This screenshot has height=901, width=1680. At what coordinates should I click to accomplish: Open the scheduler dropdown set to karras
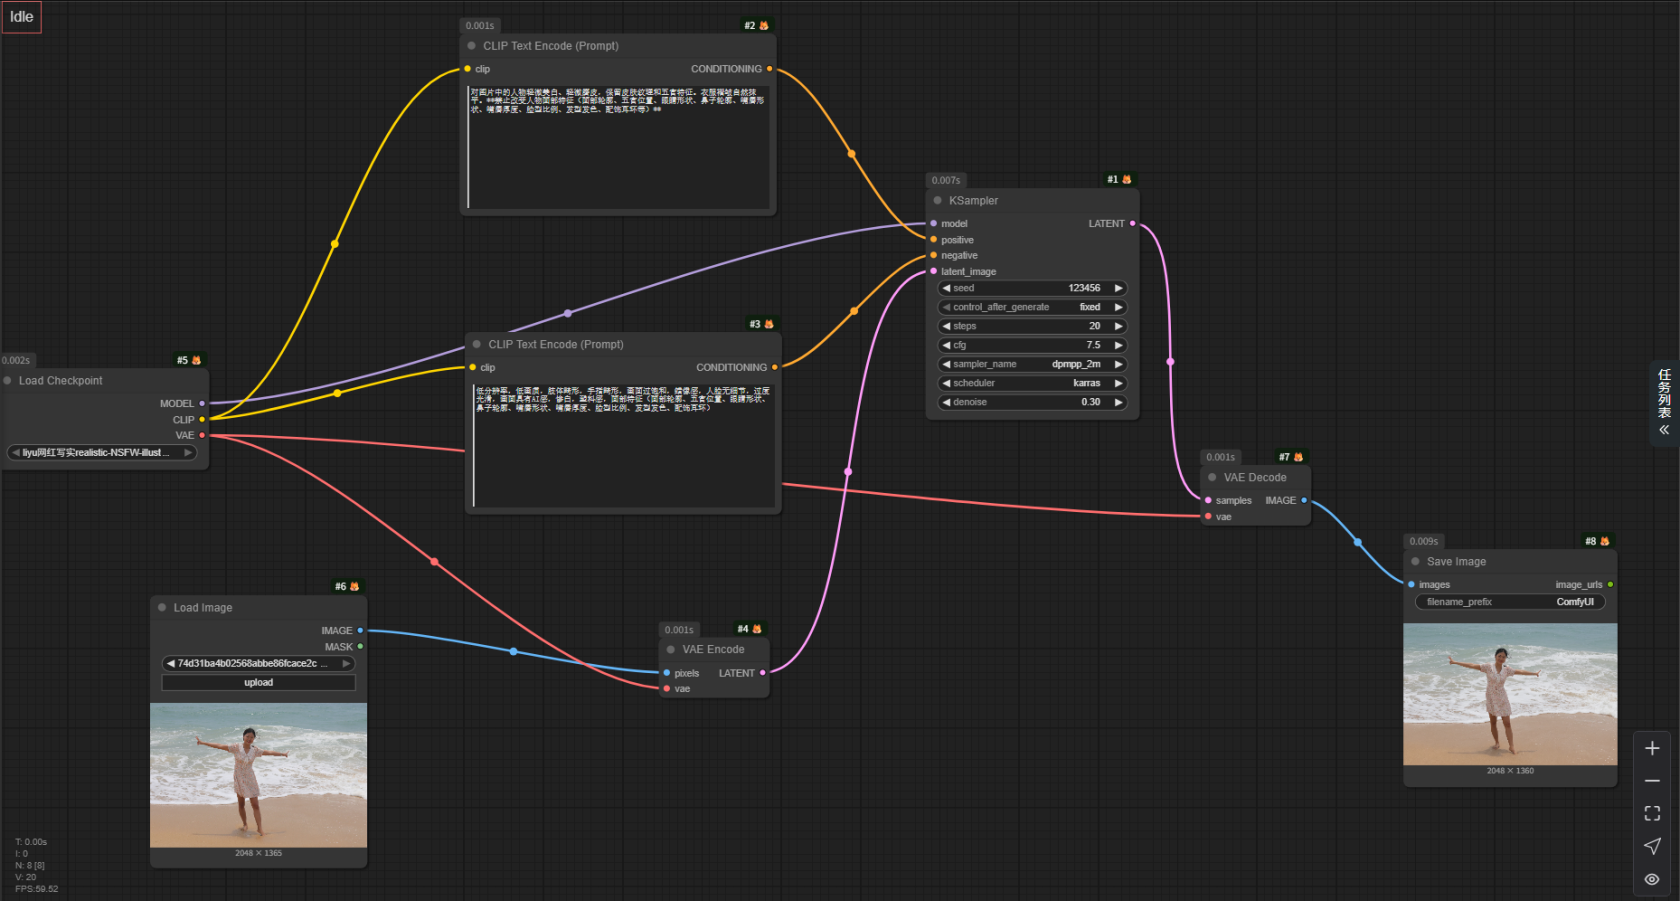pos(1032,383)
